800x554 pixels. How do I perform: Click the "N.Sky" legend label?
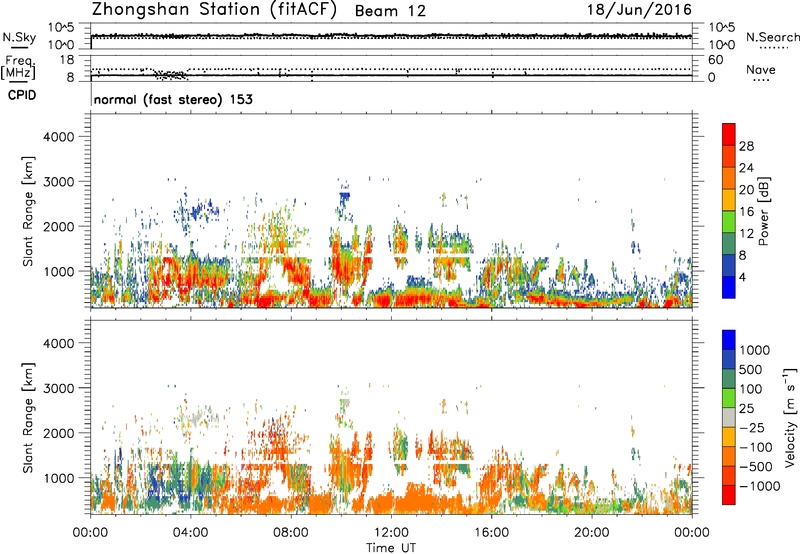tap(19, 37)
